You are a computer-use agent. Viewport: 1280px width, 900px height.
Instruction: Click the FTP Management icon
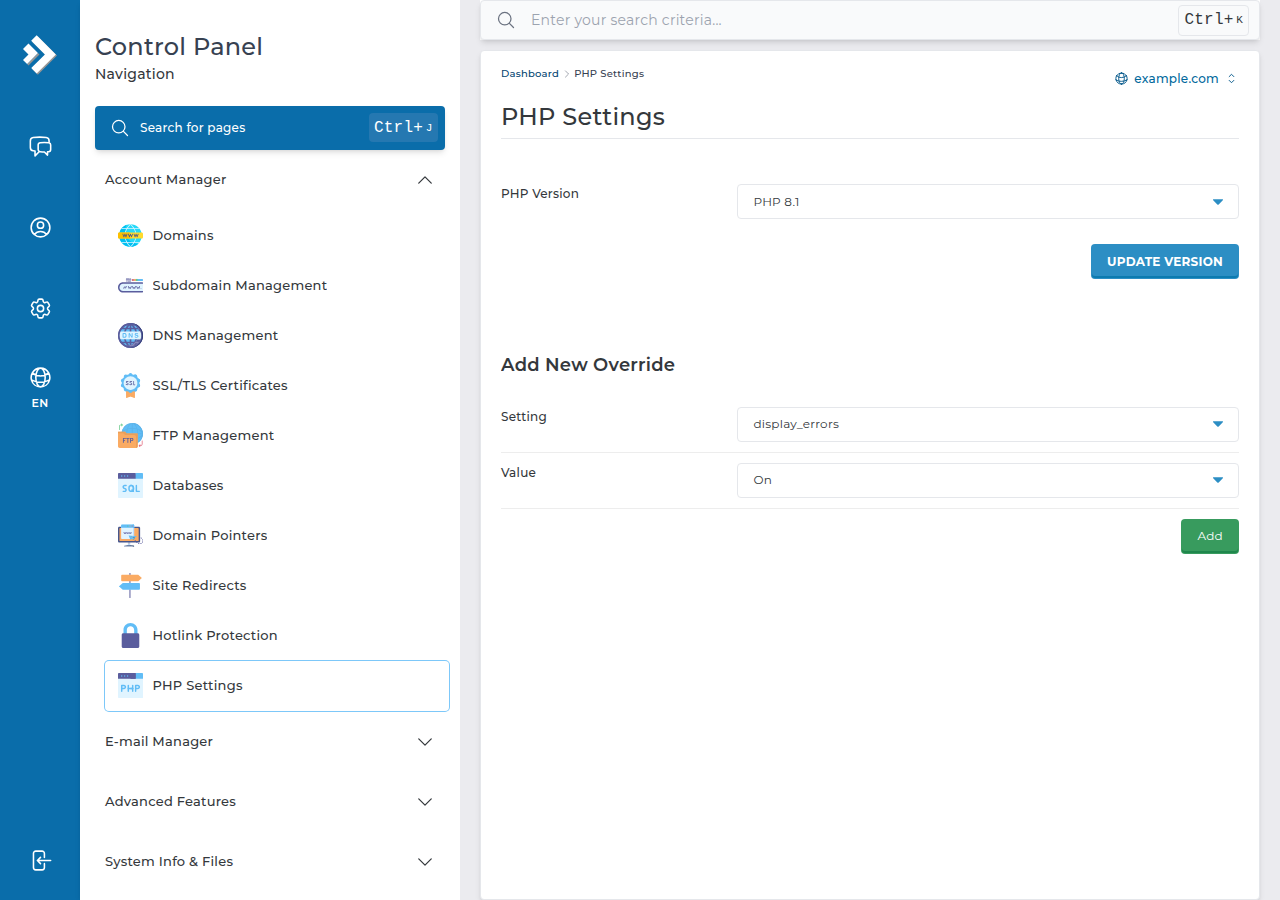pyautogui.click(x=130, y=436)
